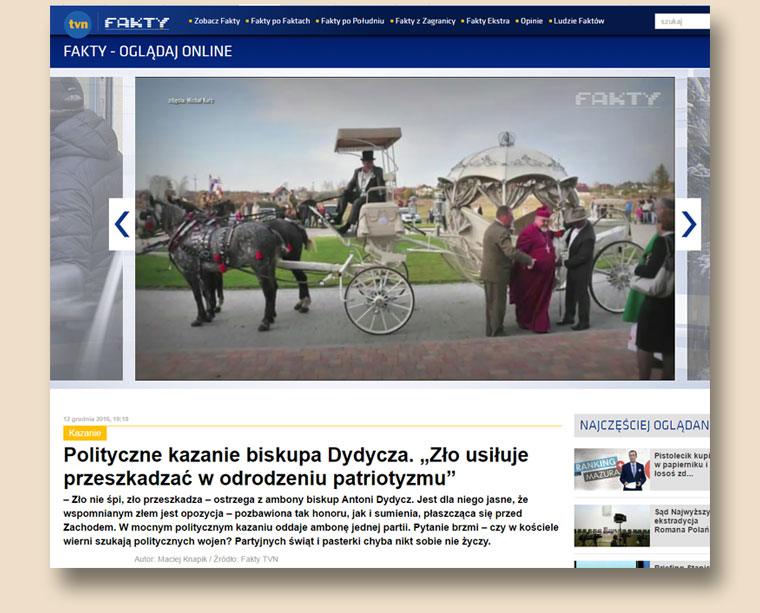The width and height of the screenshot is (760, 613).
Task: Click the article lead starting Zło nie śpi
Action: 311,520
